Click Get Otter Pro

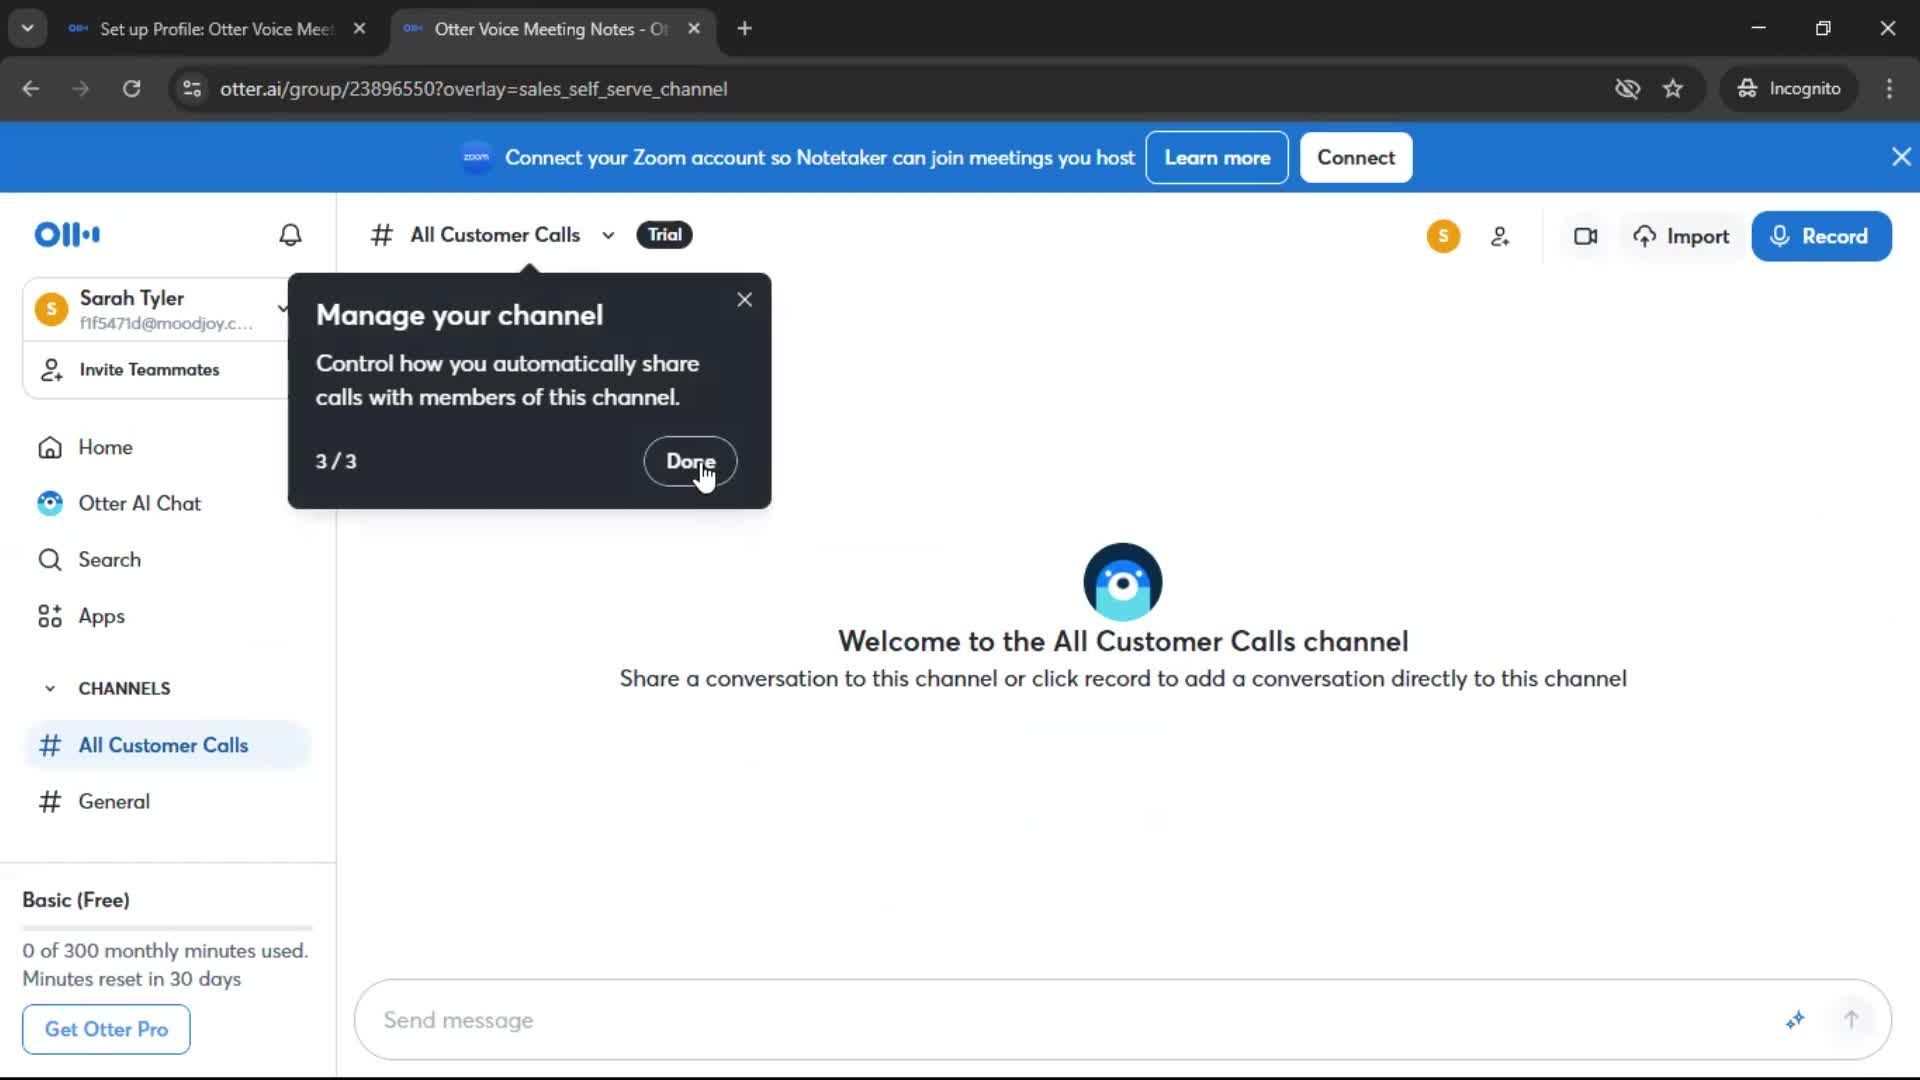click(x=106, y=1029)
